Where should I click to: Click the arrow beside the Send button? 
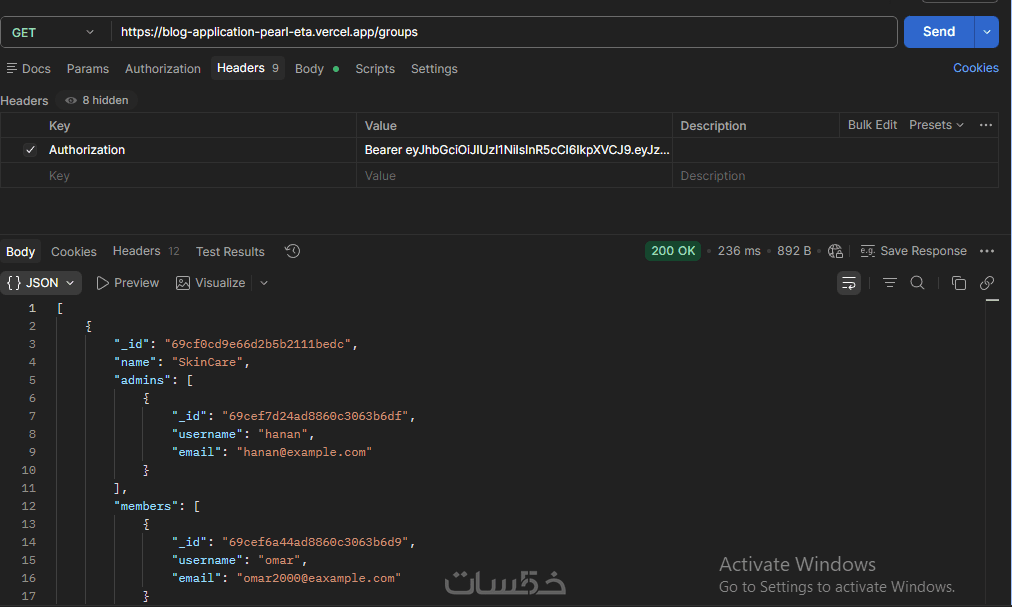(x=987, y=32)
